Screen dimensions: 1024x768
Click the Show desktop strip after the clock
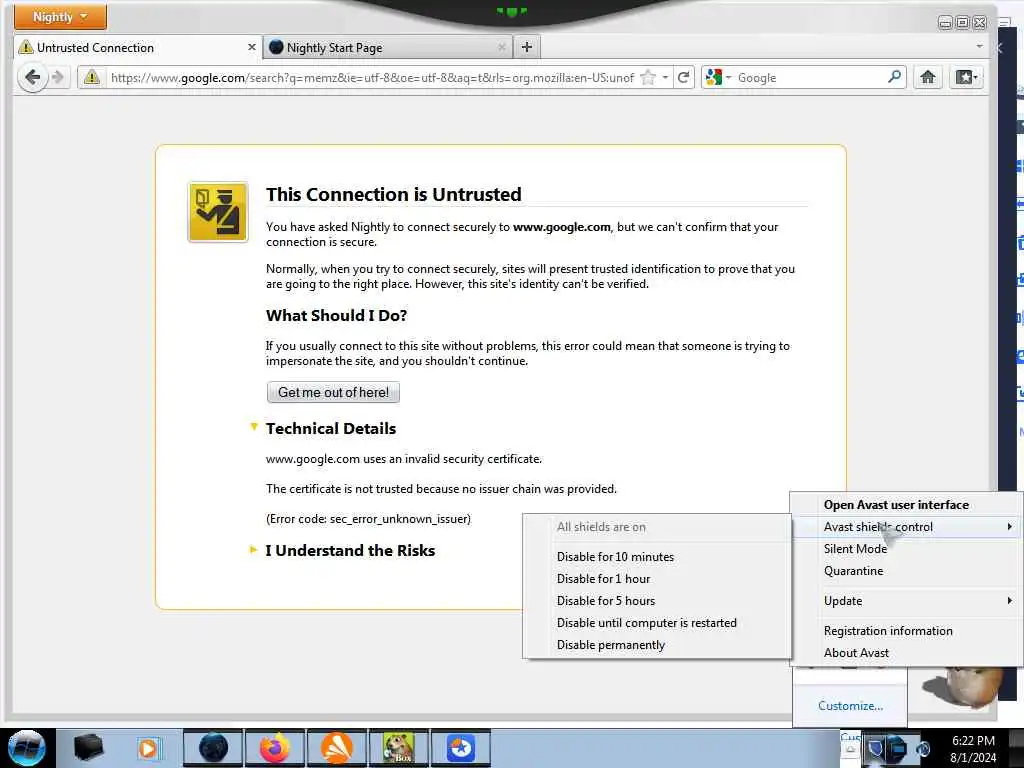click(x=1017, y=748)
